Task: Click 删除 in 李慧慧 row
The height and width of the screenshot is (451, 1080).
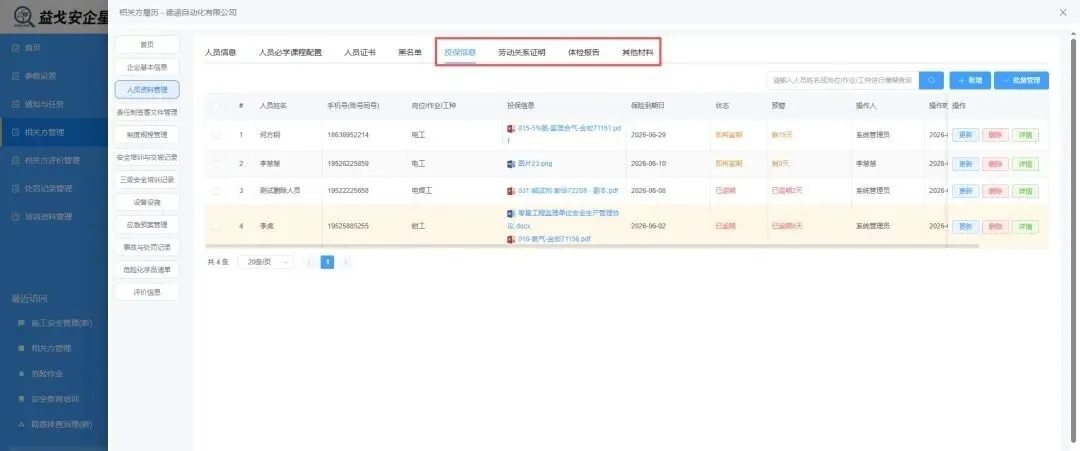Action: [995, 164]
